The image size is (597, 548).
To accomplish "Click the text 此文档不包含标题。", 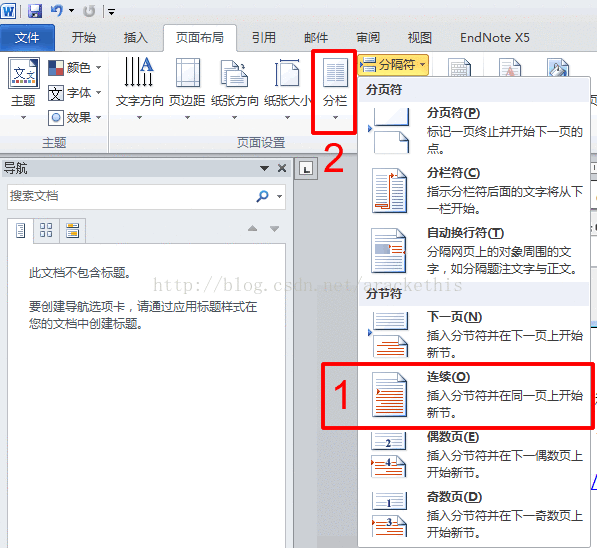I will (80, 273).
